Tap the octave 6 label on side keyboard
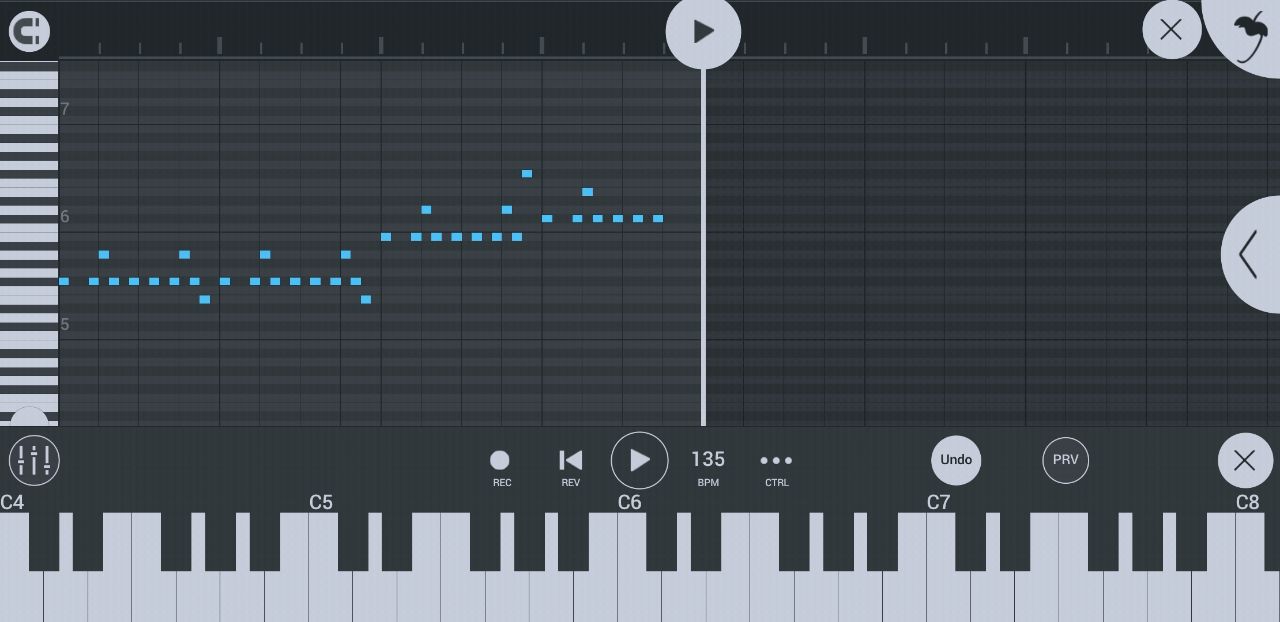Viewport: 1280px width, 622px height. coord(65,217)
